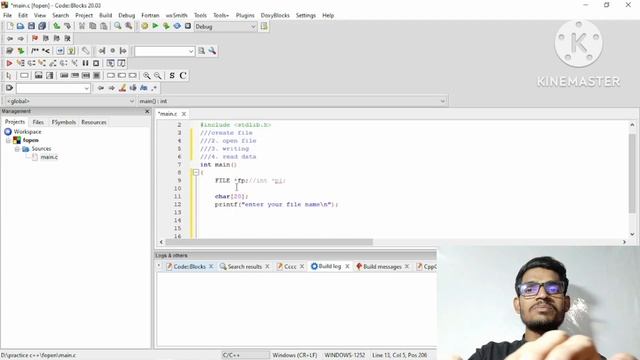
Task: Zoom out with the minus magnifier icon
Action: click(158, 76)
